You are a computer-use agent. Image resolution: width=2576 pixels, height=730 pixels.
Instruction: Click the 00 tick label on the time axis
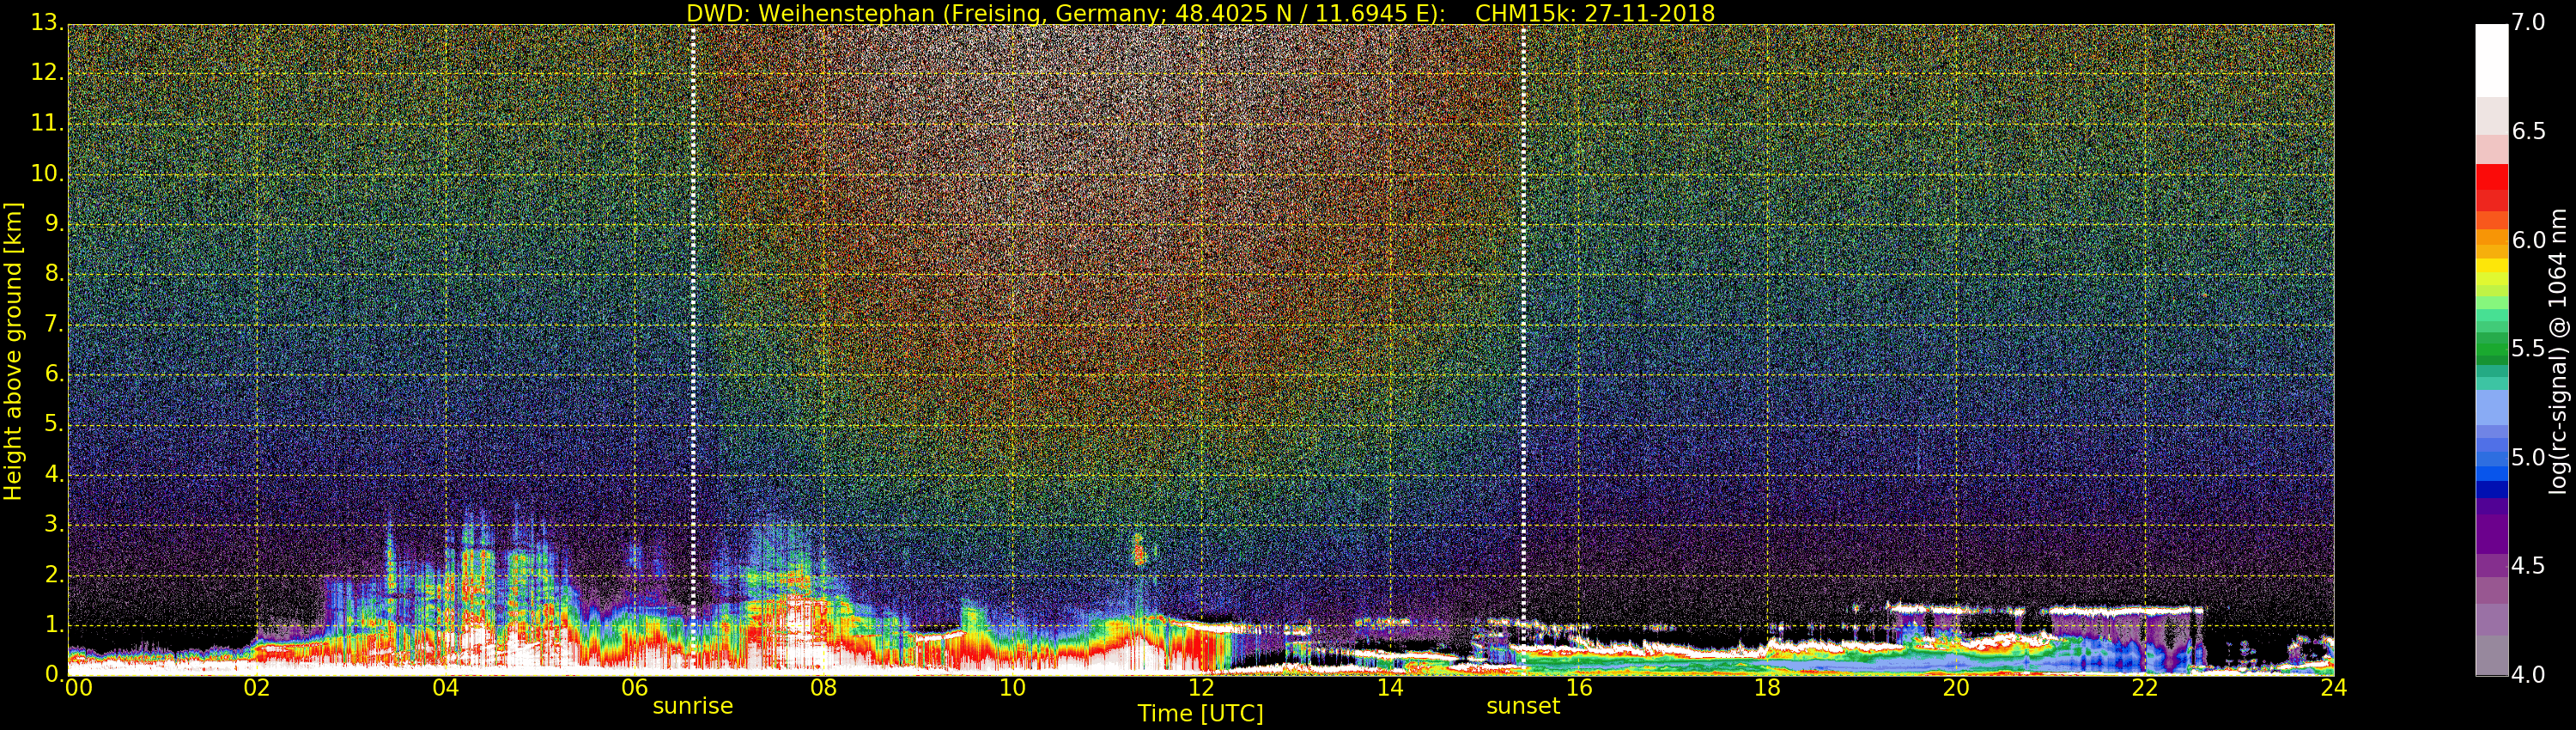point(78,688)
